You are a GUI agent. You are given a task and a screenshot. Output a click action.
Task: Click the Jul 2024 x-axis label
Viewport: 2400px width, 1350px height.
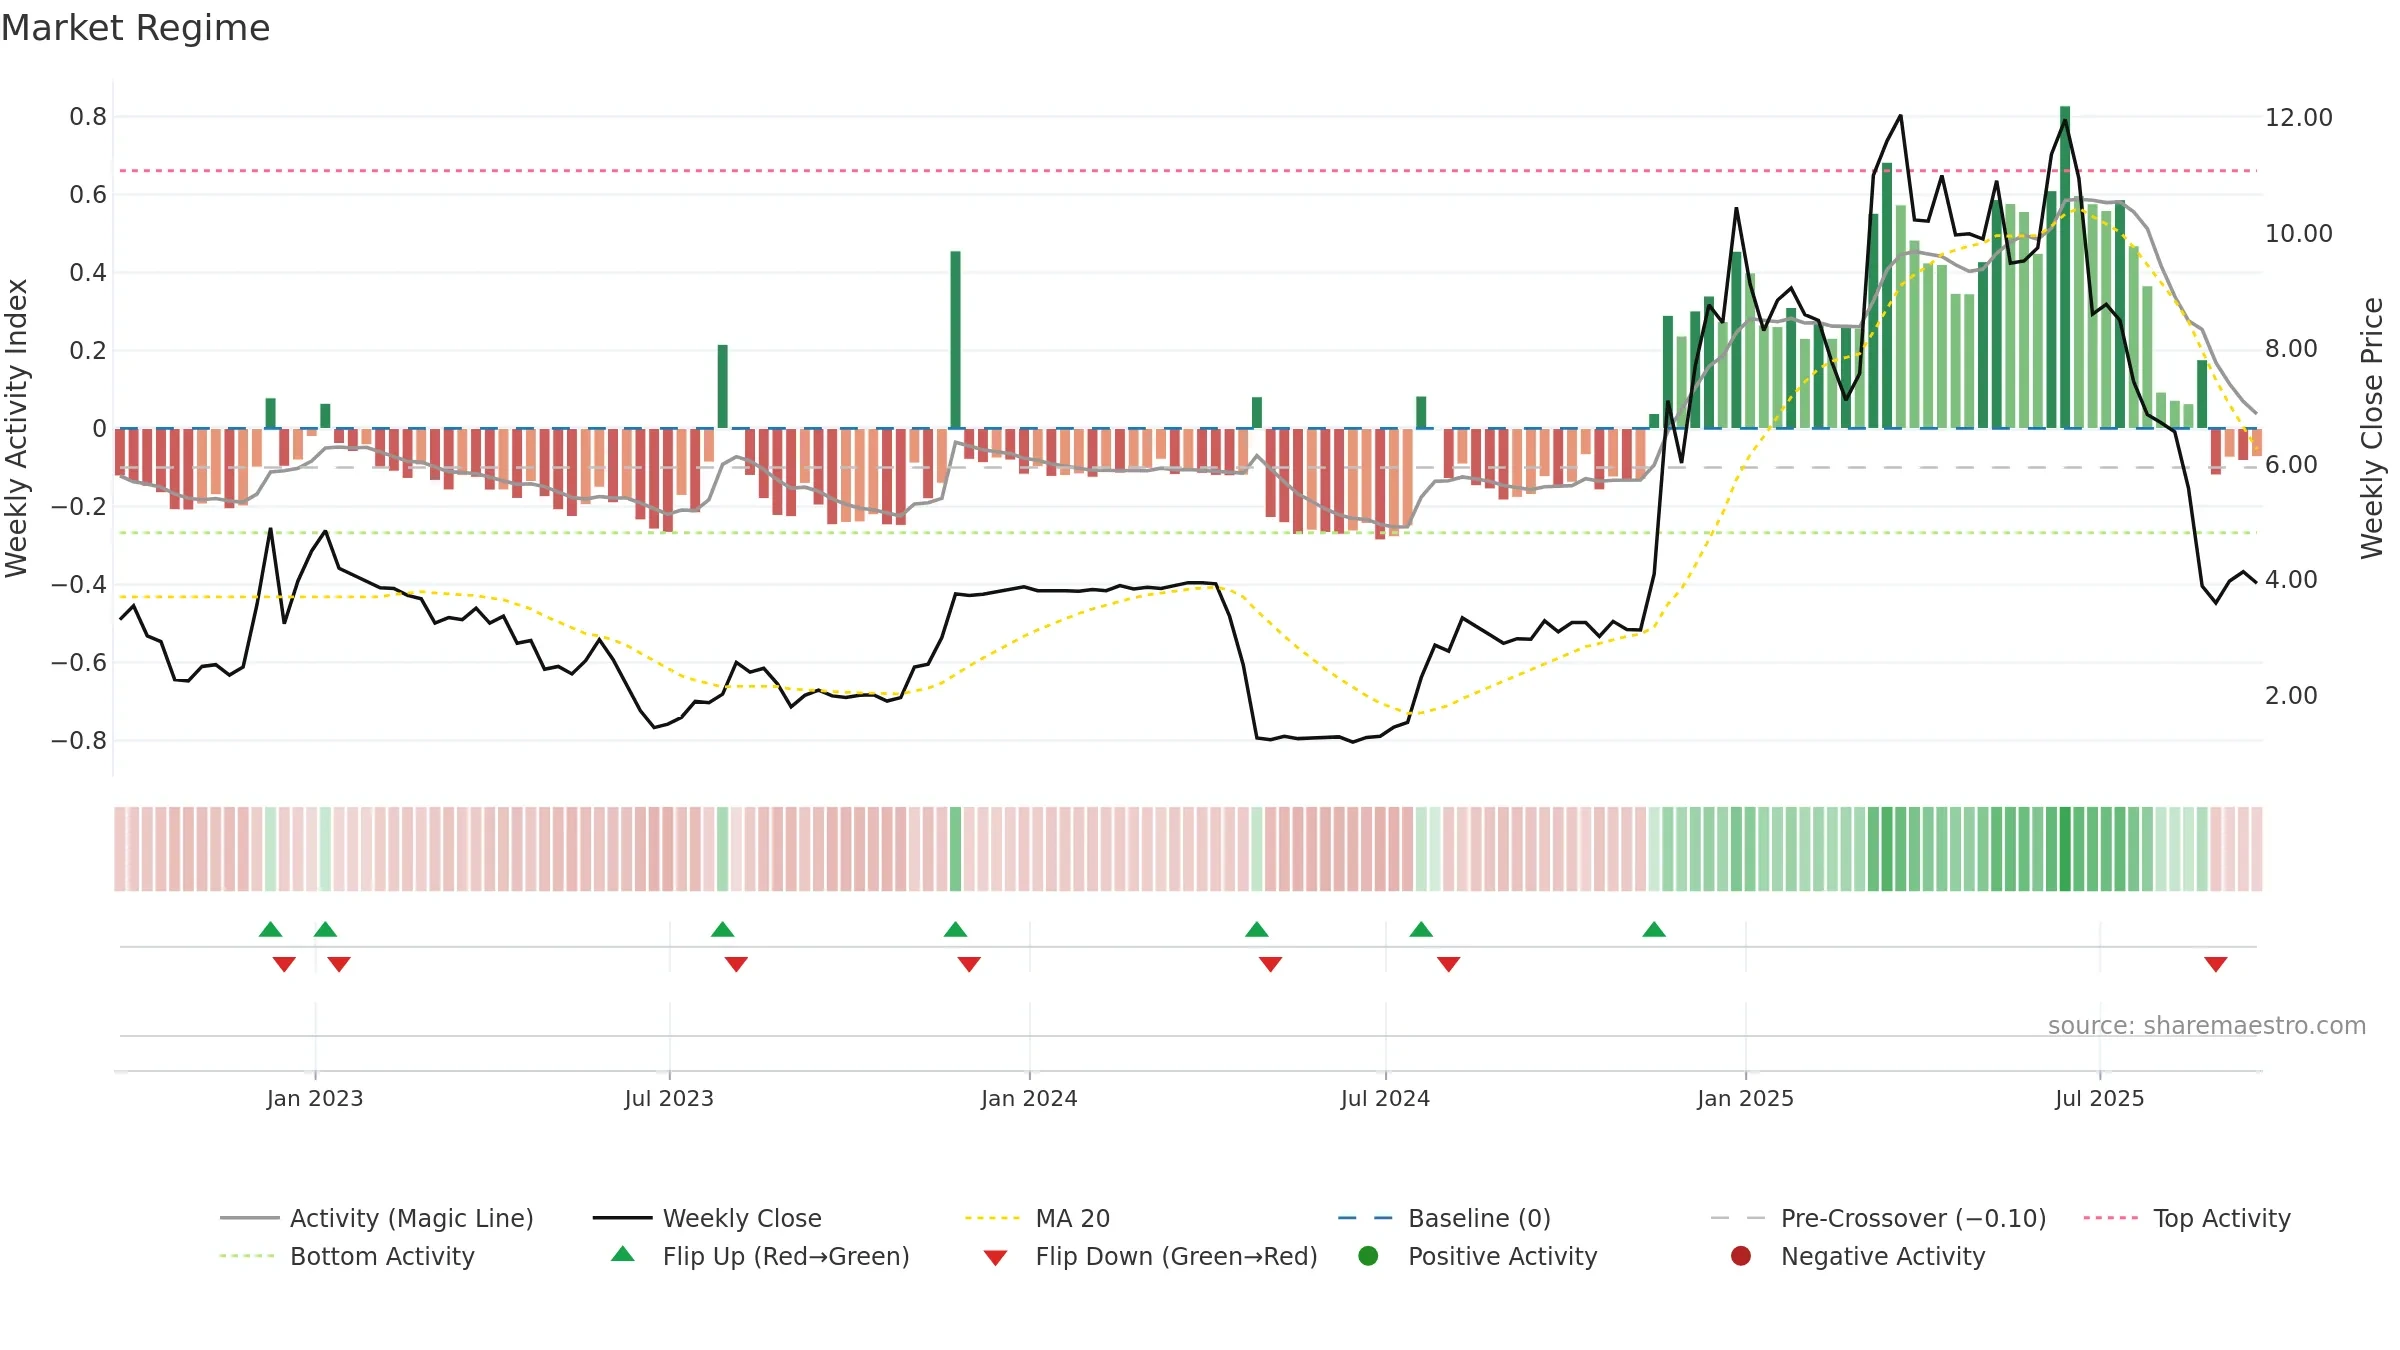pos(1385,1098)
